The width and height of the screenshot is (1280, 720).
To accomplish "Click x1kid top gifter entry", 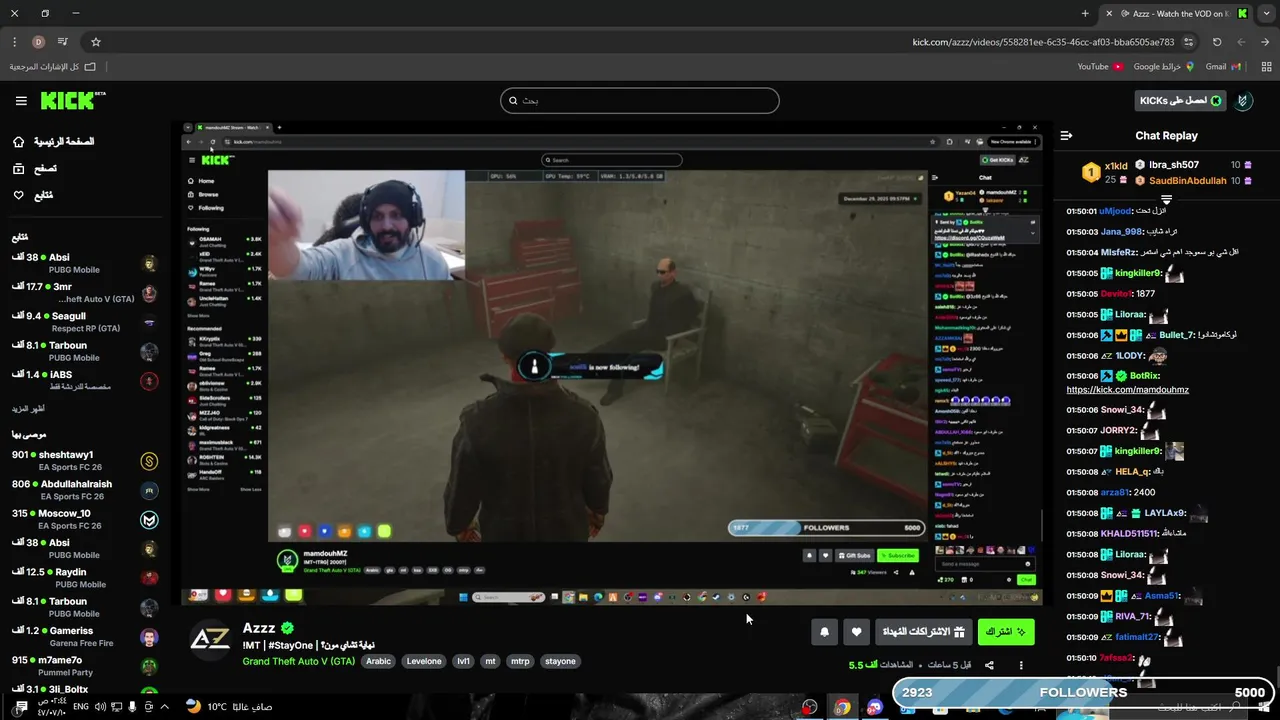I will coord(1104,172).
